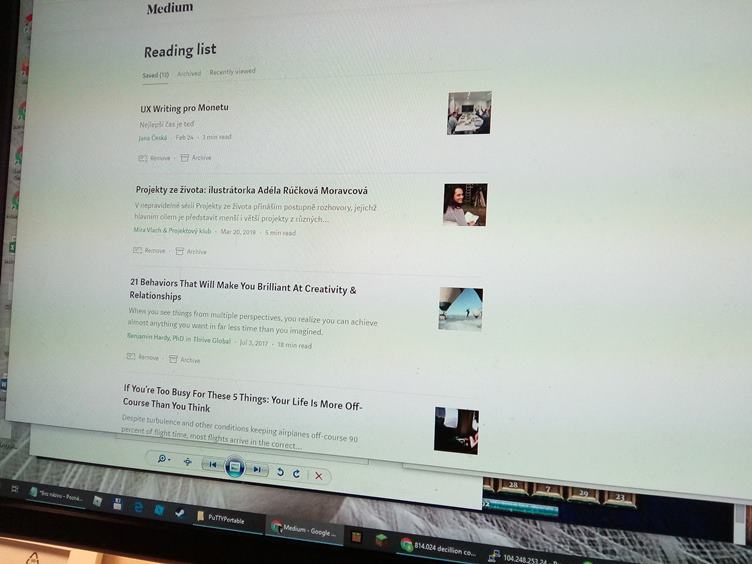Rotate image counterclockwise in Photo Viewer
The image size is (752, 564).
point(280,472)
